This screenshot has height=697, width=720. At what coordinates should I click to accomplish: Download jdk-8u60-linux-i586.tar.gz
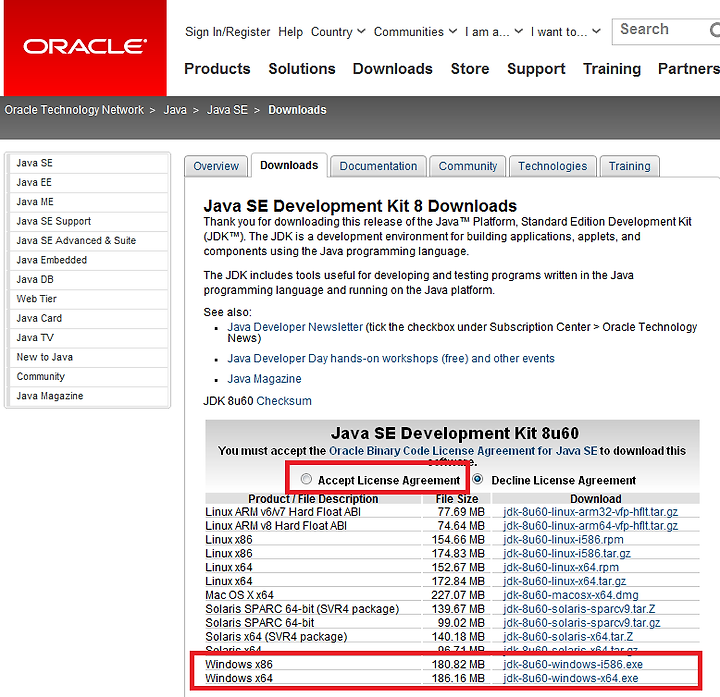pyautogui.click(x=567, y=553)
